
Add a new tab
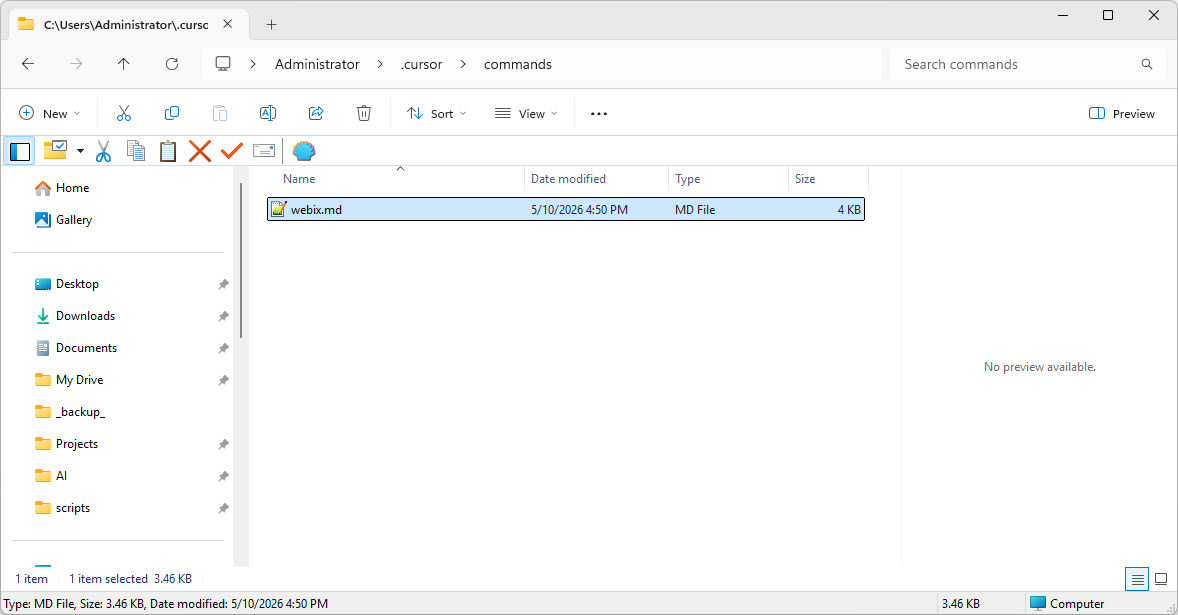click(x=271, y=25)
